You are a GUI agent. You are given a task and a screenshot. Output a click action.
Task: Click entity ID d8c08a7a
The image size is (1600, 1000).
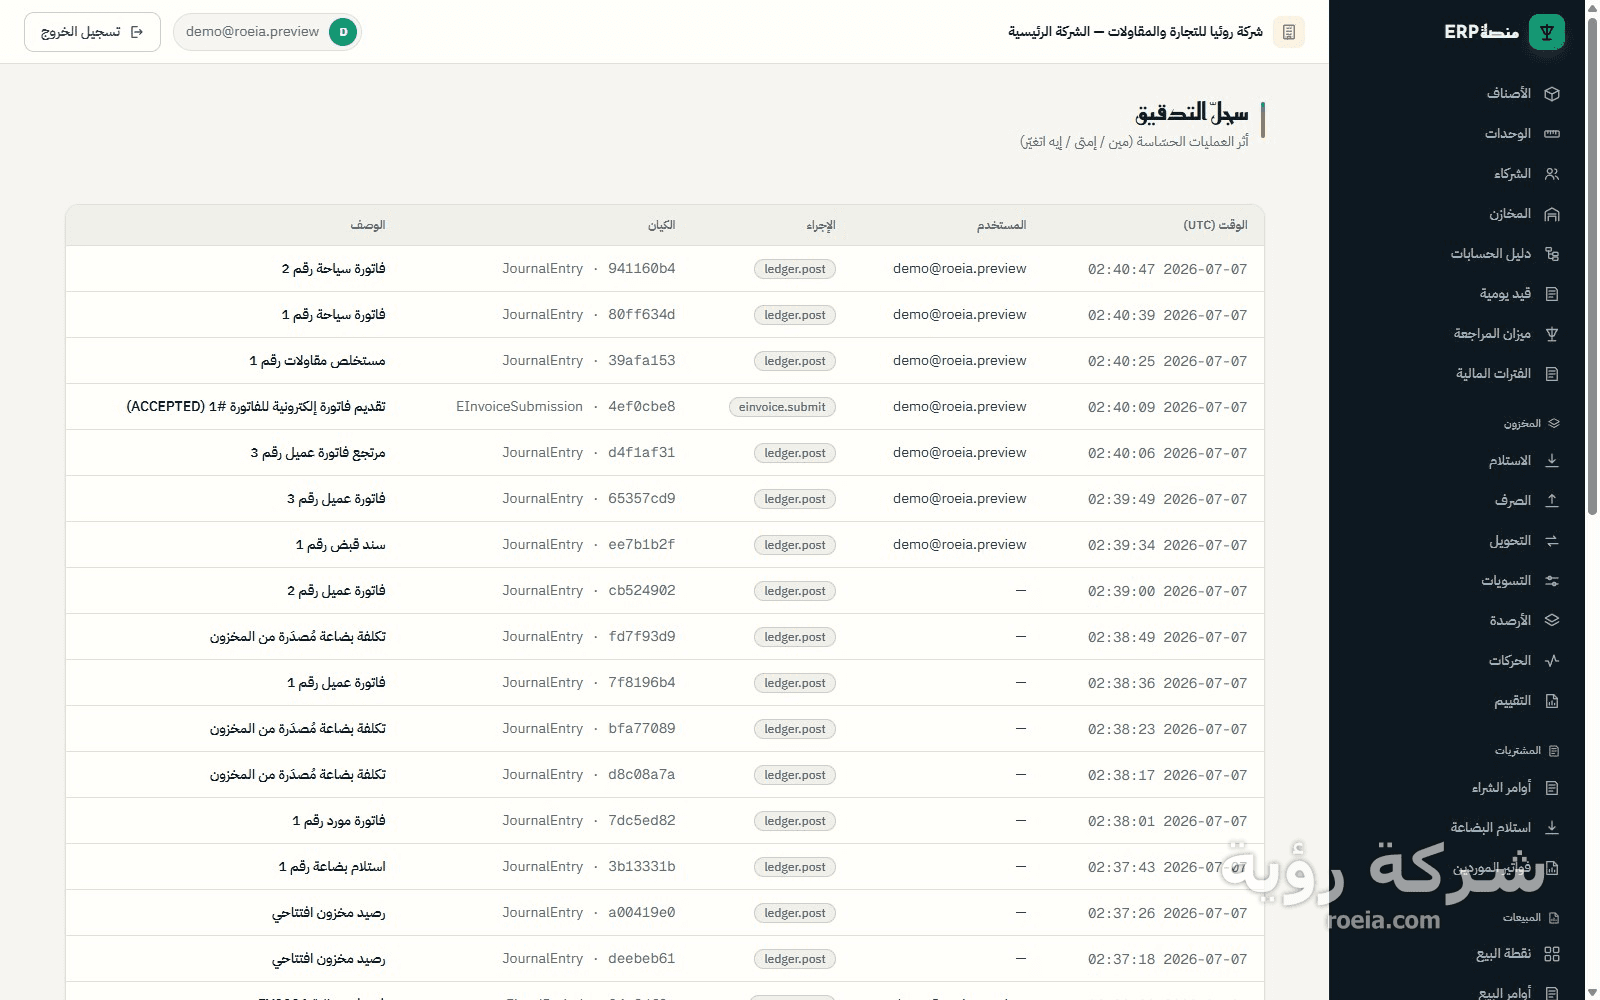[642, 775]
